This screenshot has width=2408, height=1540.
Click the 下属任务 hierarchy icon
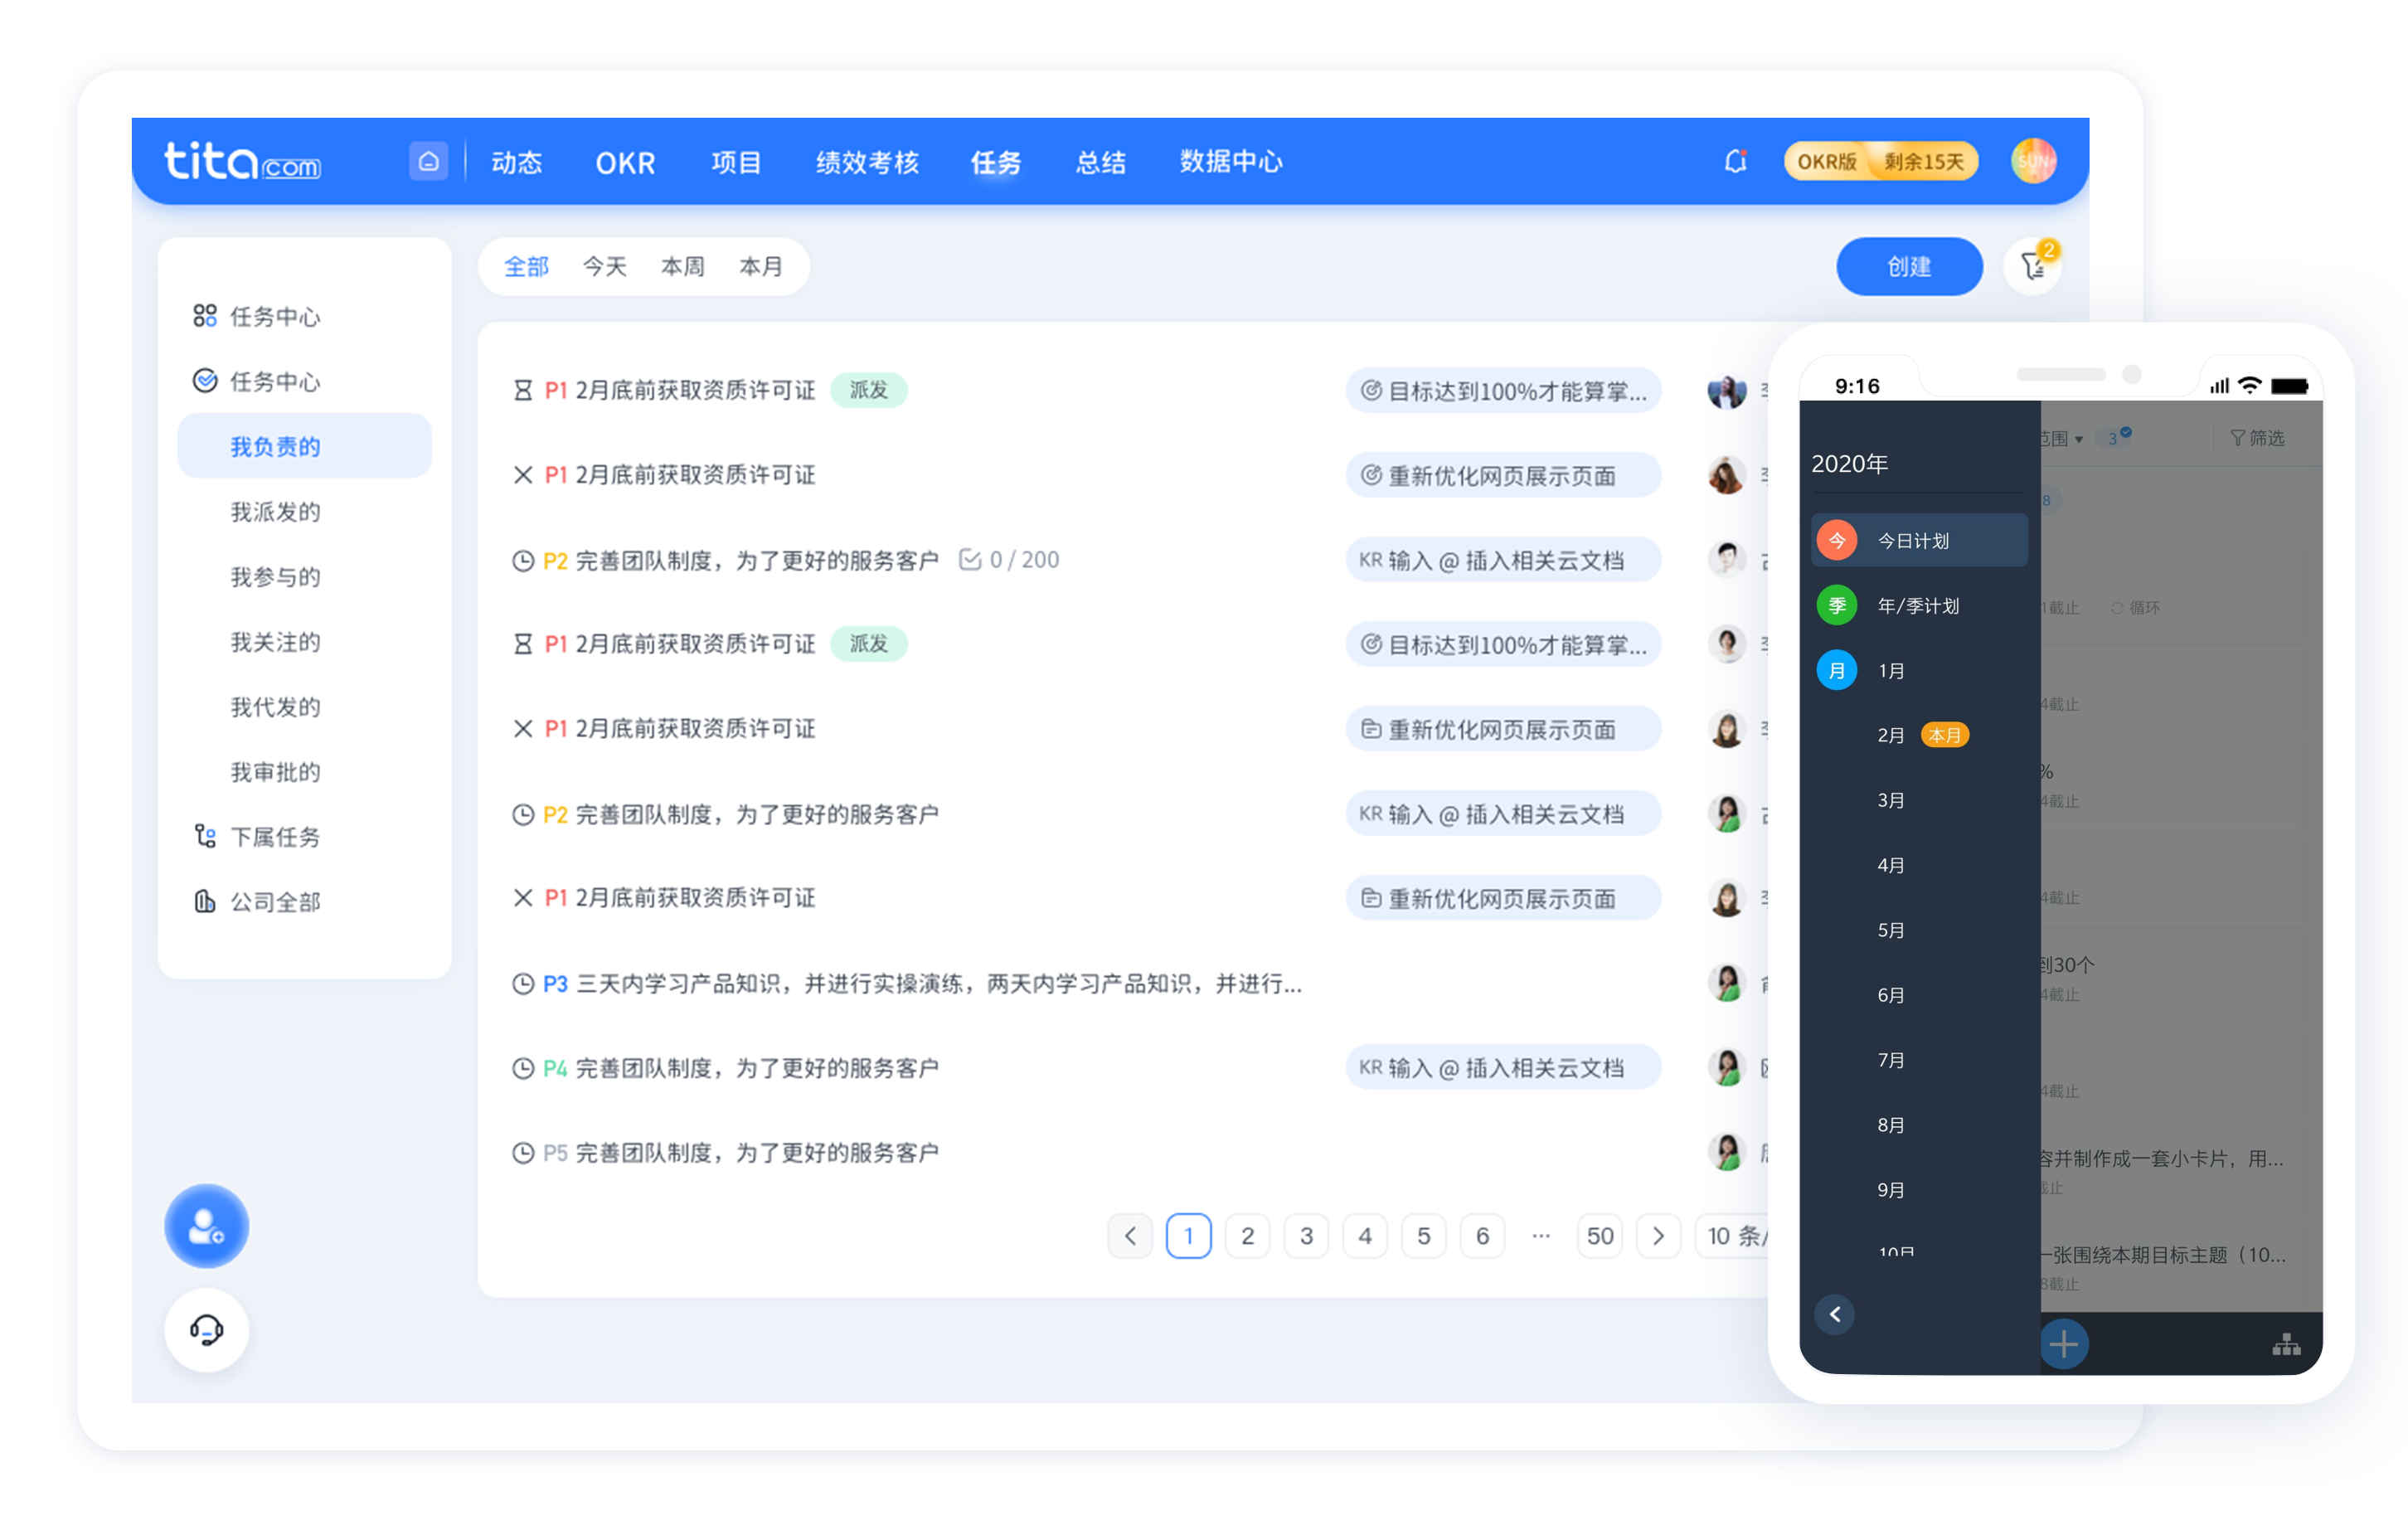(x=205, y=836)
